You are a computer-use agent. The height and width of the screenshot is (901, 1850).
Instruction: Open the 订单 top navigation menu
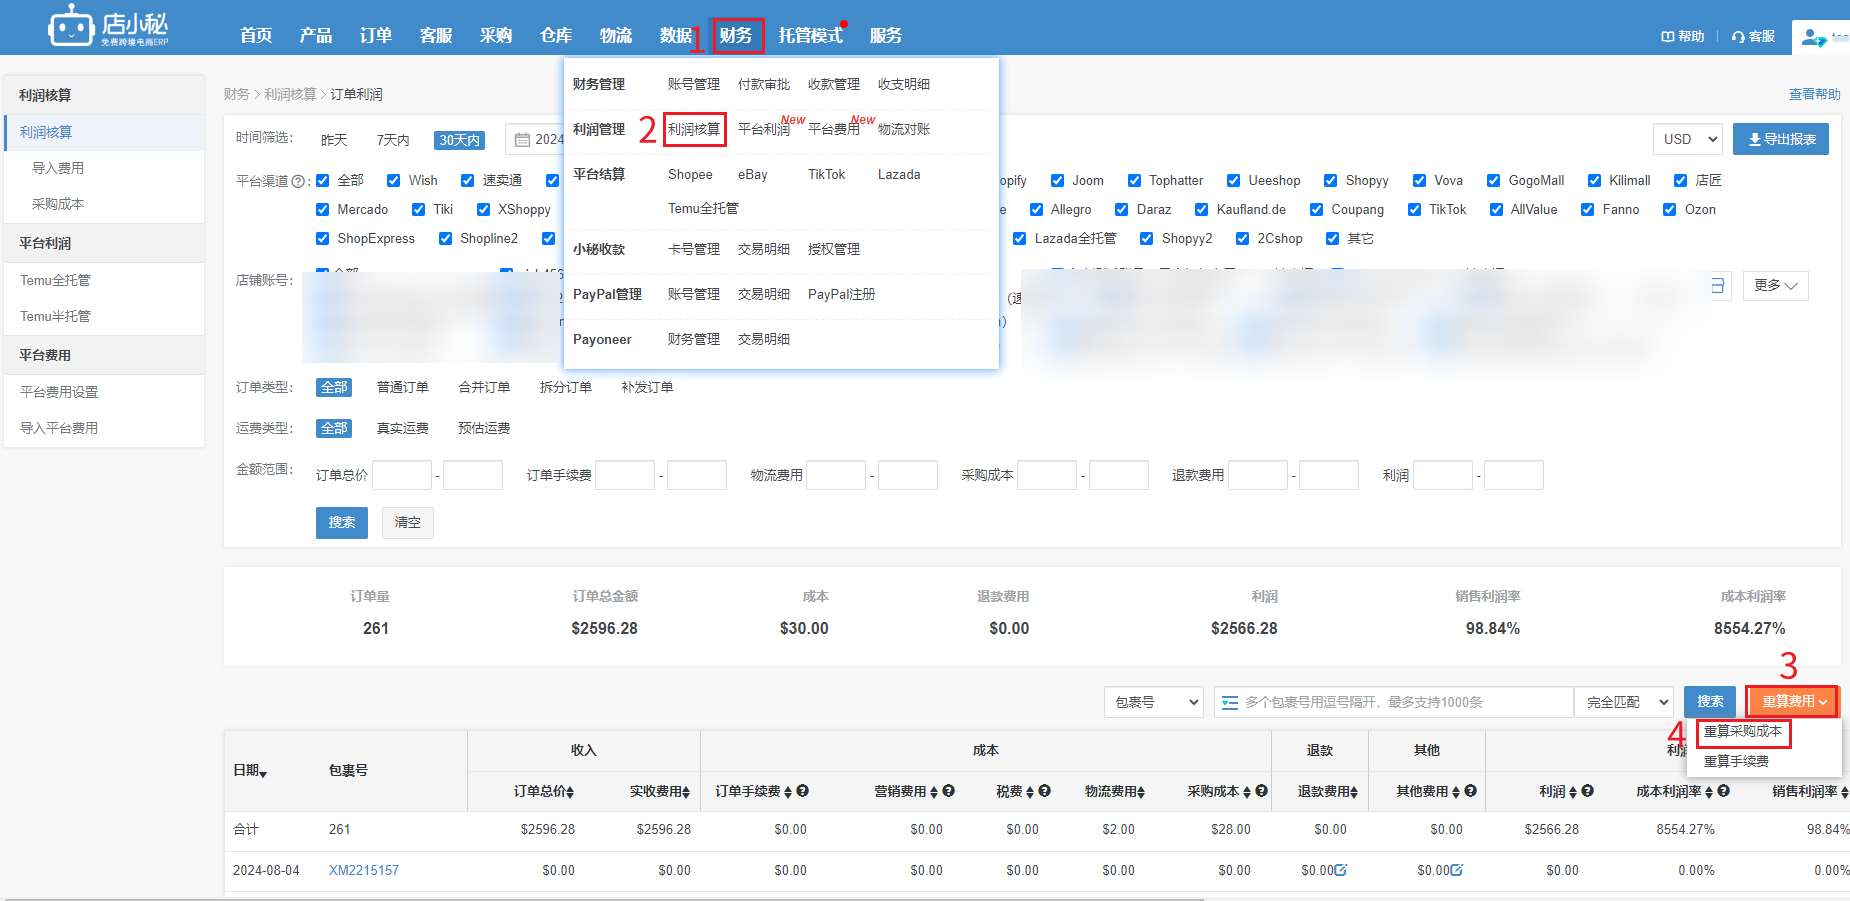point(376,36)
